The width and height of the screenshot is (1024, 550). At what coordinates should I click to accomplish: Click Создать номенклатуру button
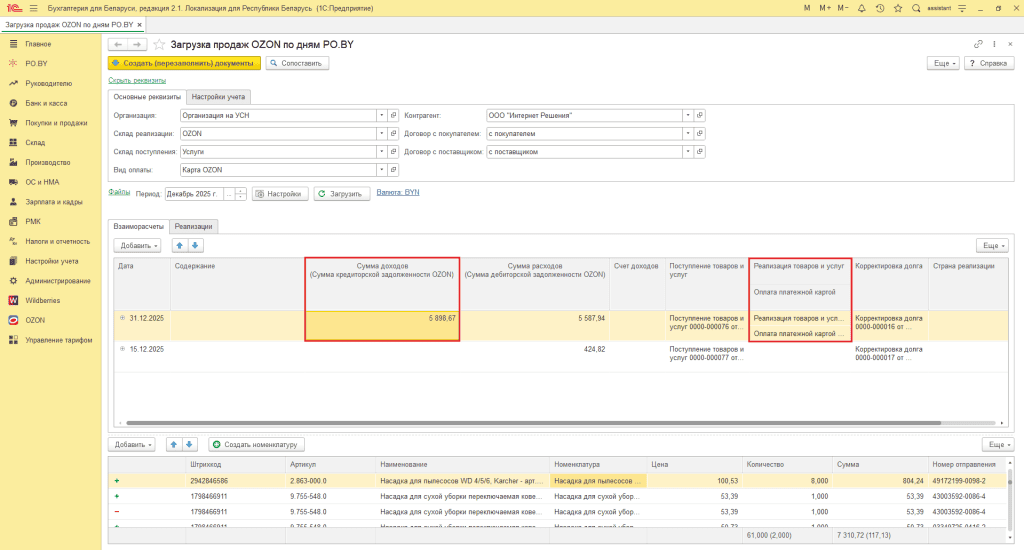(x=257, y=444)
